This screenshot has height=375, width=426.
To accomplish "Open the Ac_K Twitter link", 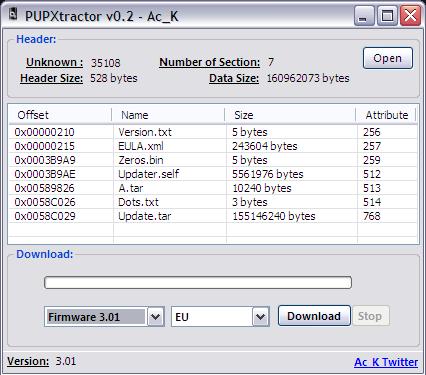I will click(x=386, y=362).
